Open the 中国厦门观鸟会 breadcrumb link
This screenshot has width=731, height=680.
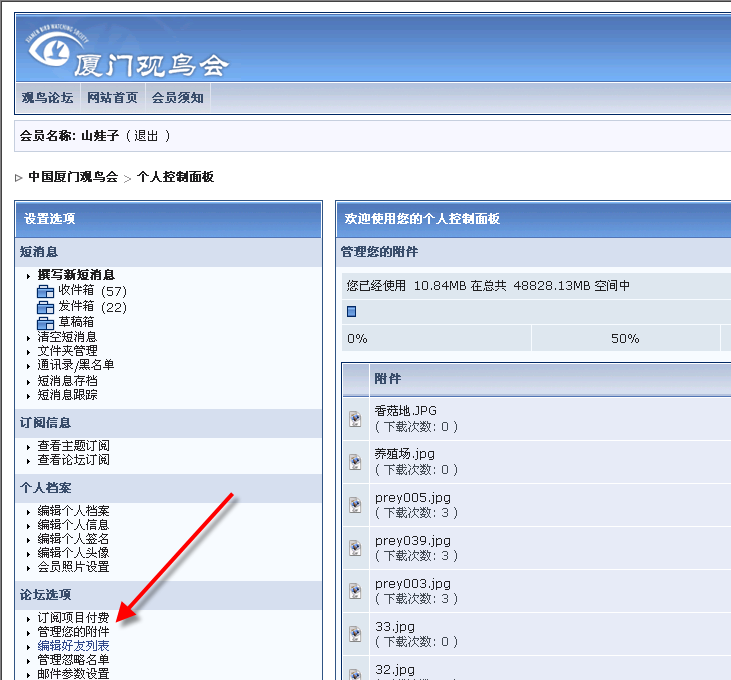coord(73,177)
